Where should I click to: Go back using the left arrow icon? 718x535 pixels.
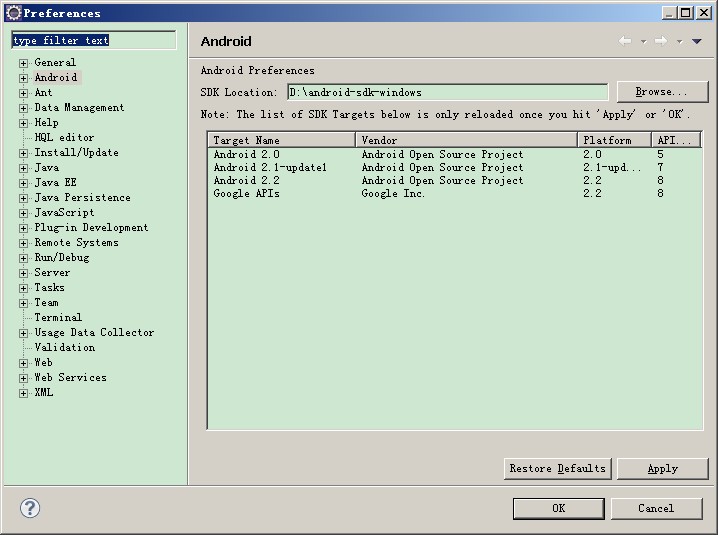[x=625, y=41]
